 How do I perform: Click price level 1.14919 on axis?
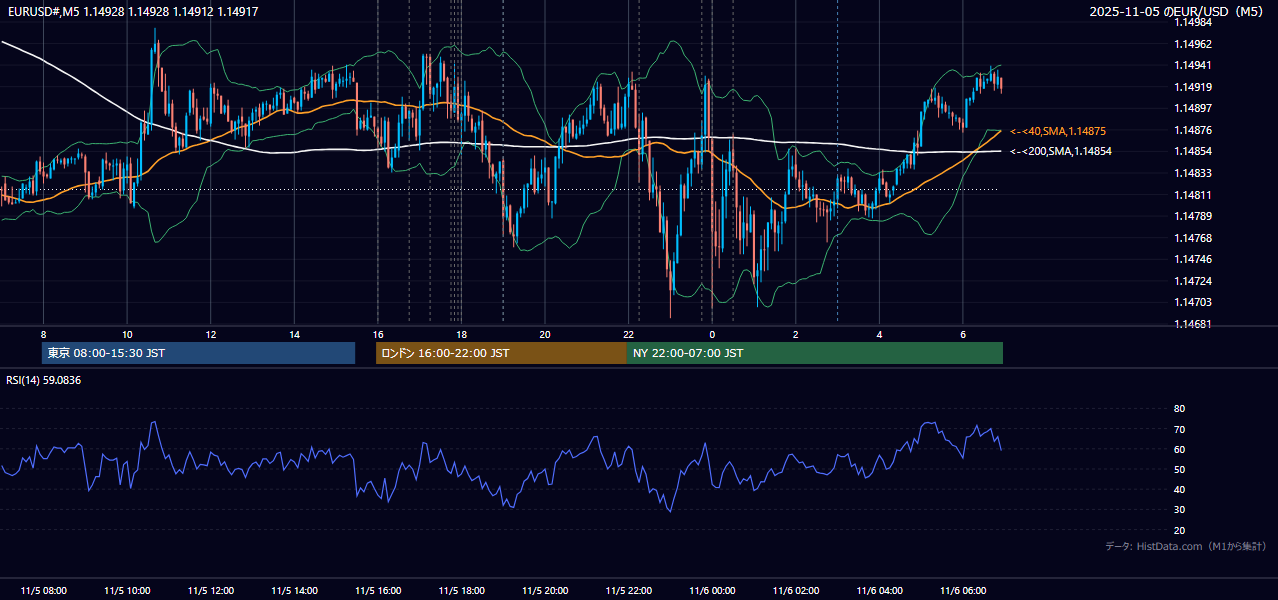point(1193,87)
